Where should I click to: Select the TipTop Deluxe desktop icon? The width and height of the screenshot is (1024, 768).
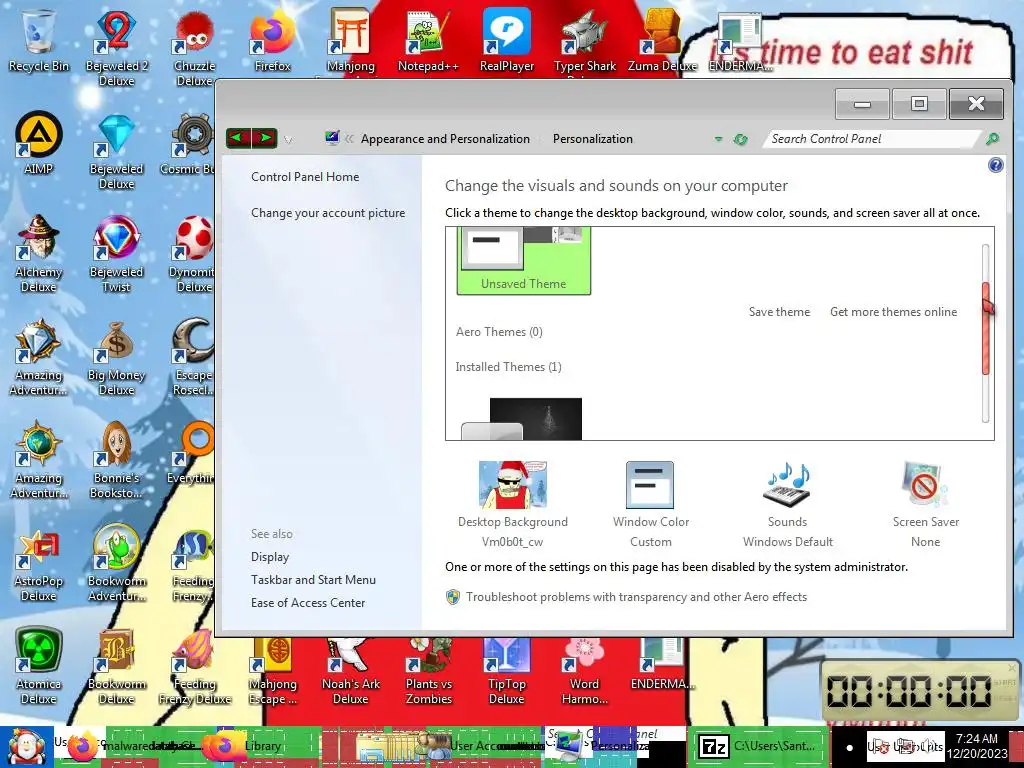click(507, 671)
